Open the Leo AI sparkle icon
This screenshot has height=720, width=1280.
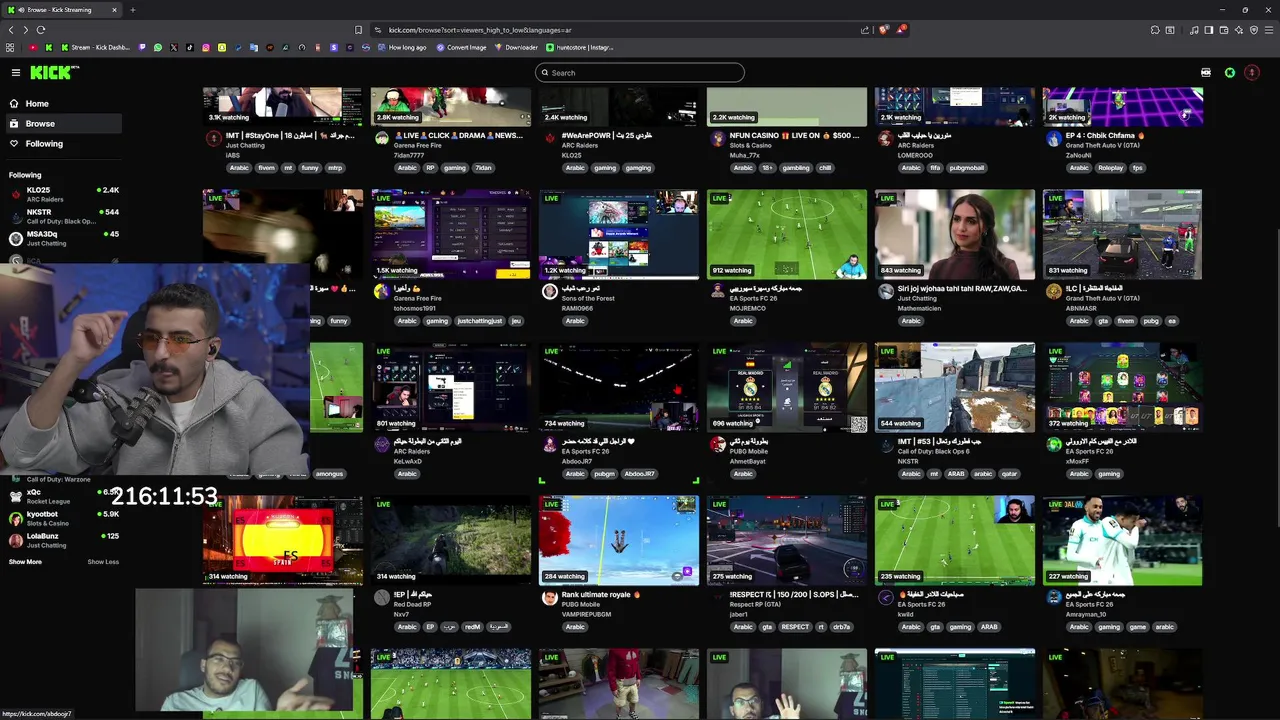click(x=1239, y=30)
